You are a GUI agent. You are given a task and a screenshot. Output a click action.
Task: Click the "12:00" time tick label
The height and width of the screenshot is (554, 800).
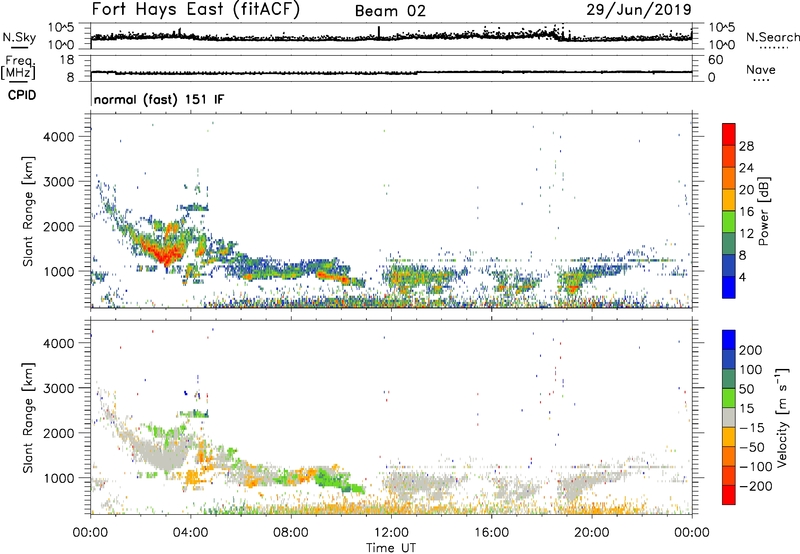(391, 533)
